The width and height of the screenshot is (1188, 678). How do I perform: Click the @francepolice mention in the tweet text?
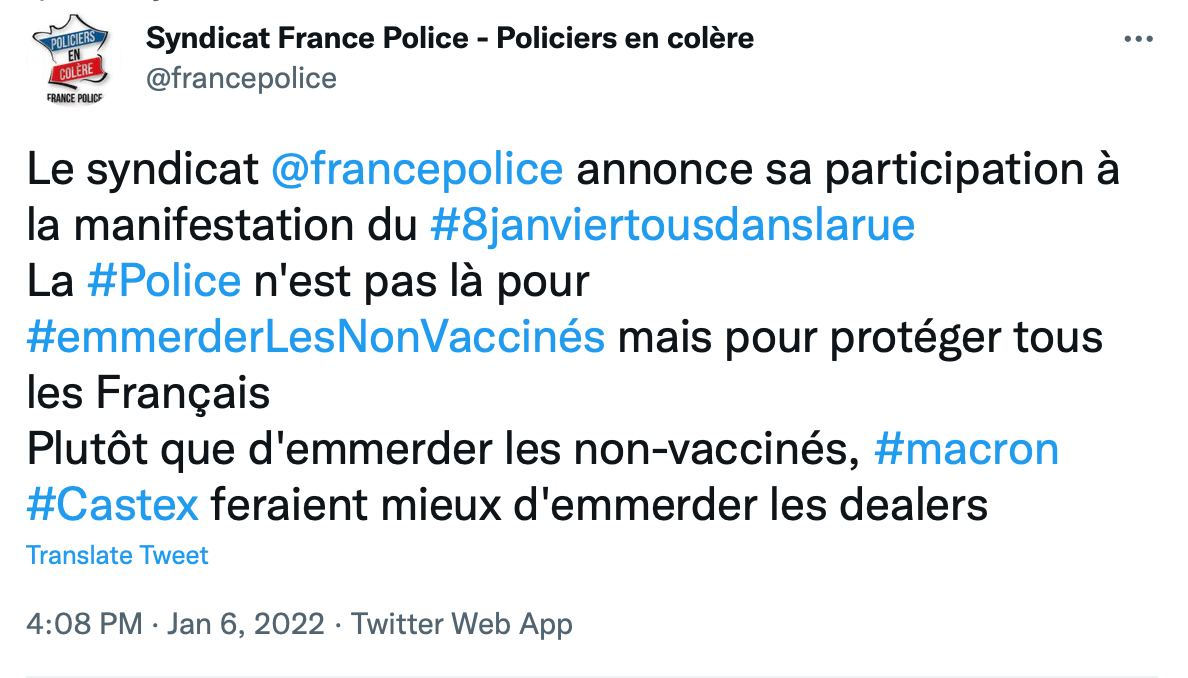click(x=418, y=170)
